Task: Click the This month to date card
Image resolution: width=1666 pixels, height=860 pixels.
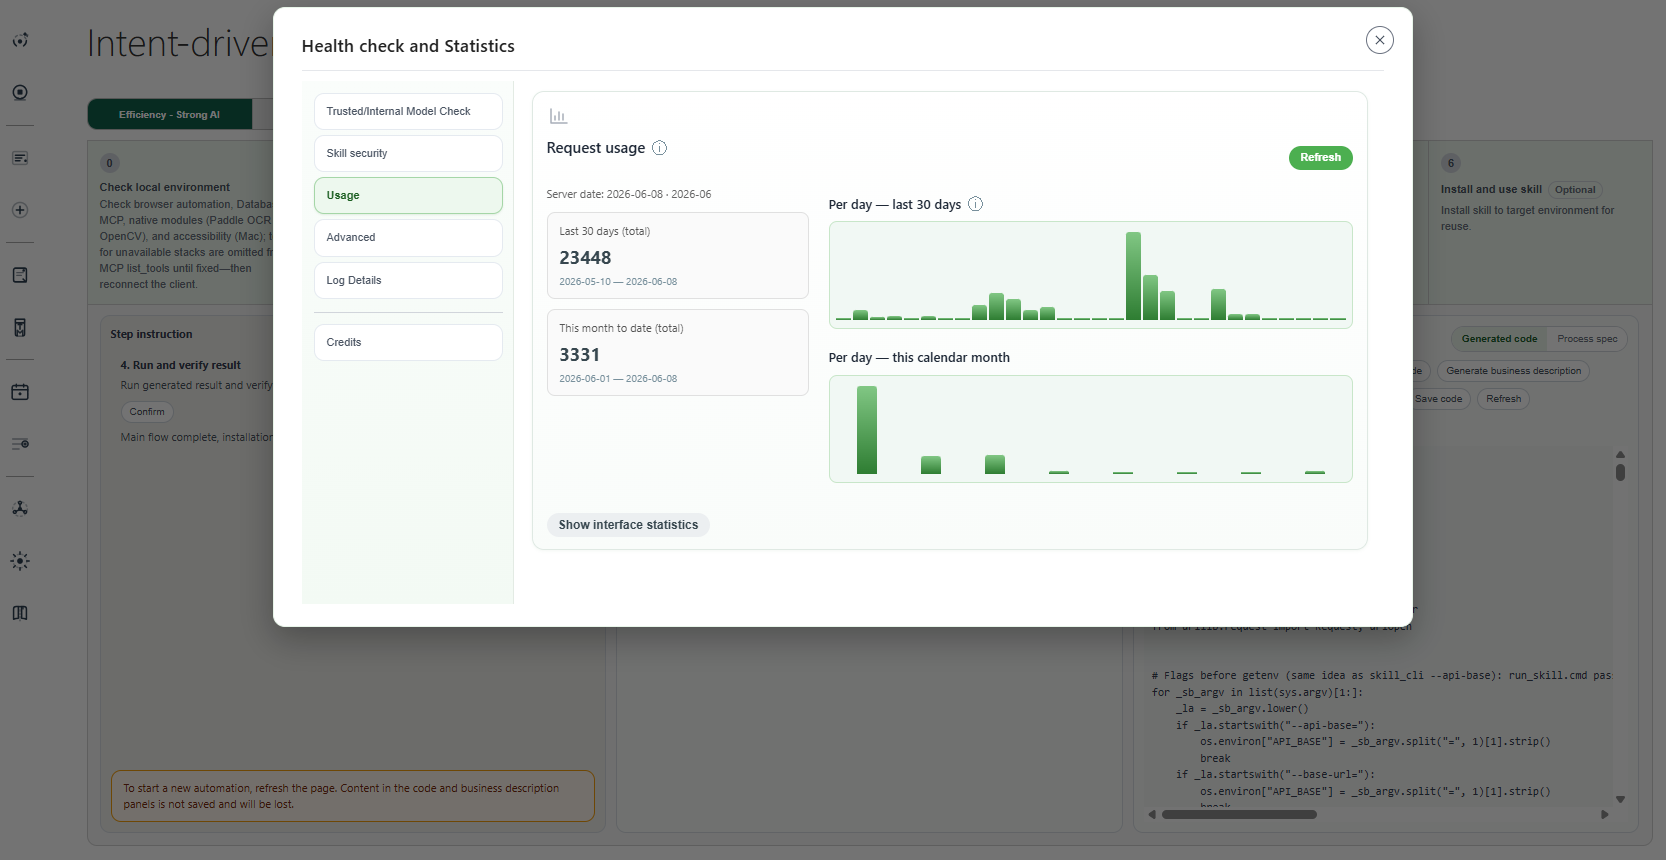Action: click(677, 352)
